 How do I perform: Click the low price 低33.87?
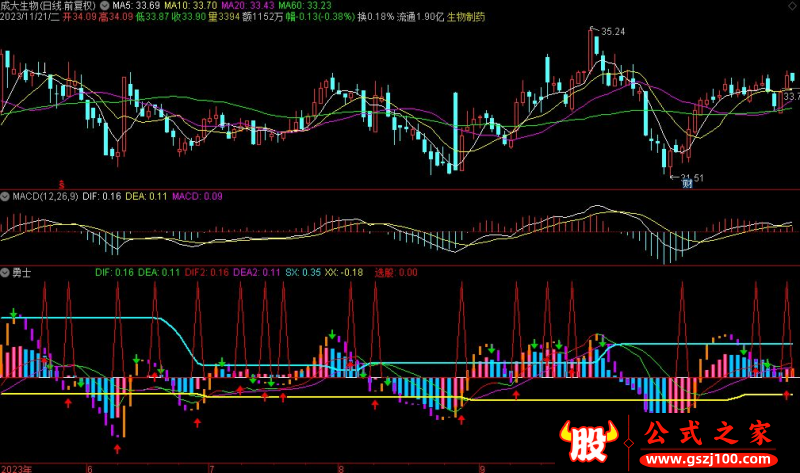tap(153, 17)
